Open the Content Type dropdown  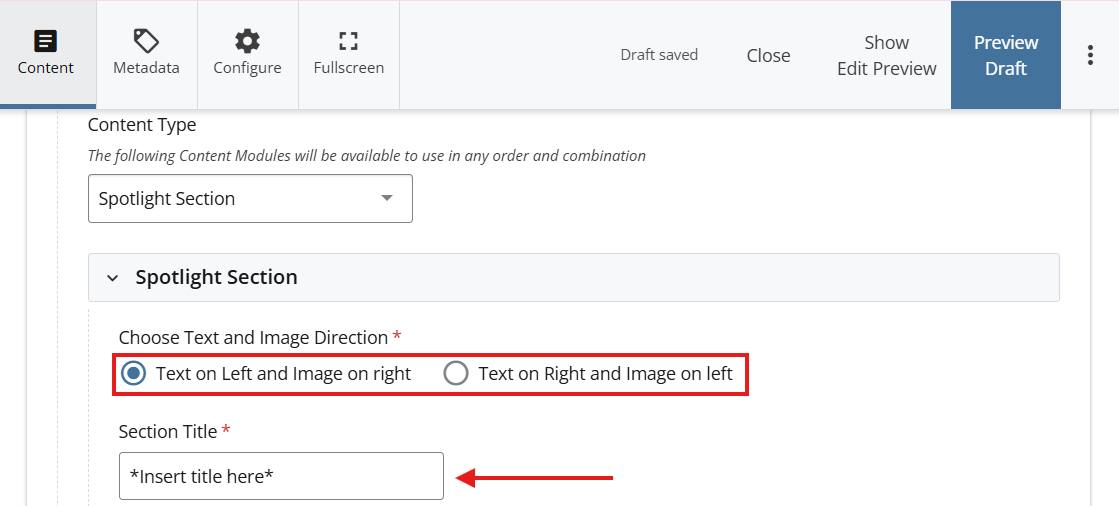pos(250,199)
